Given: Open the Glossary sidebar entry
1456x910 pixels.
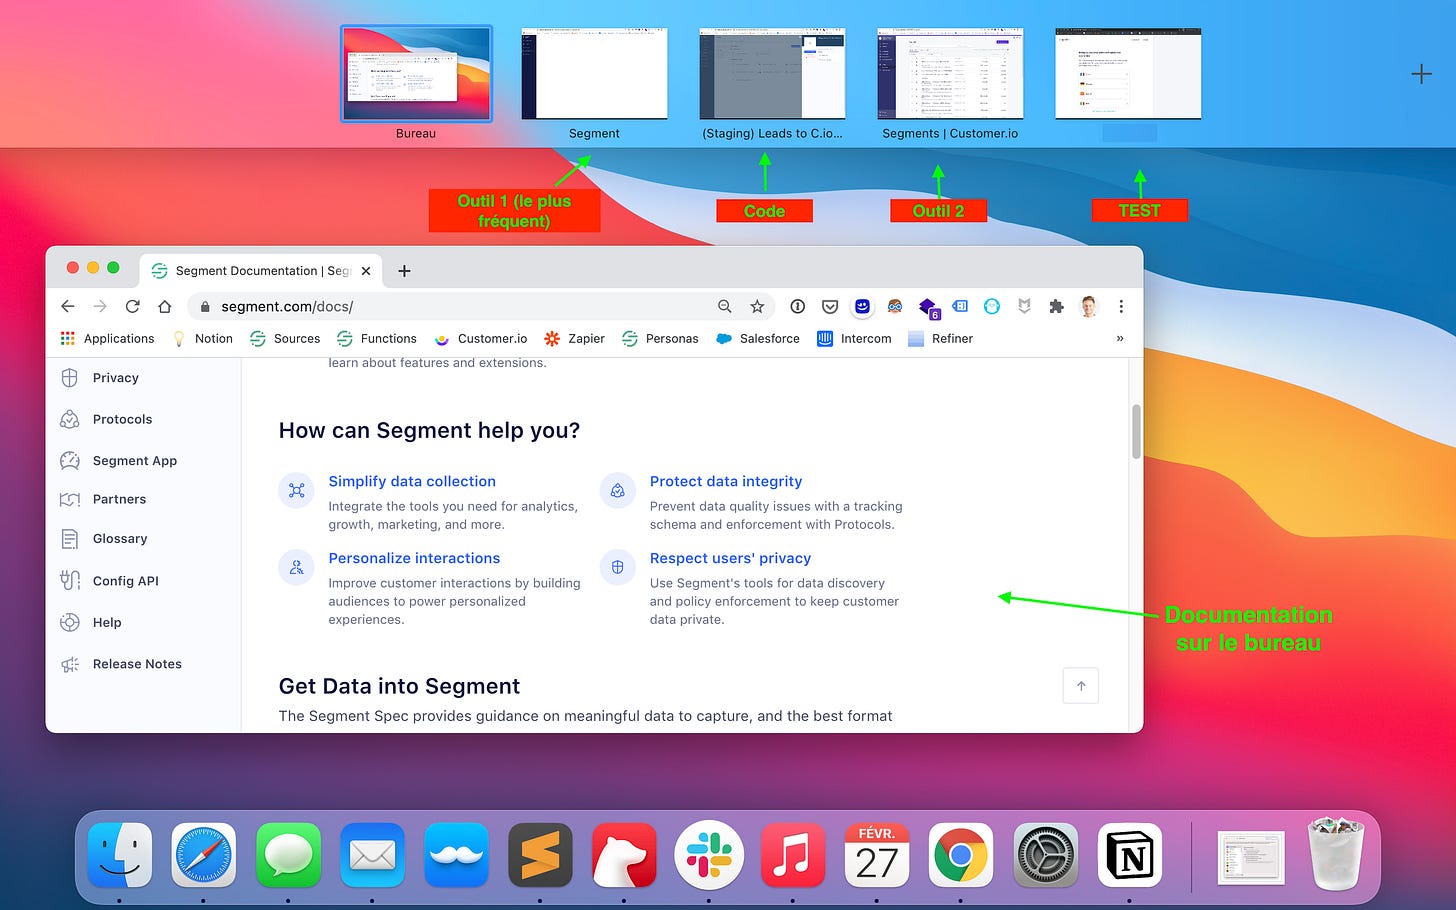Looking at the screenshot, I should pyautogui.click(x=104, y=539).
